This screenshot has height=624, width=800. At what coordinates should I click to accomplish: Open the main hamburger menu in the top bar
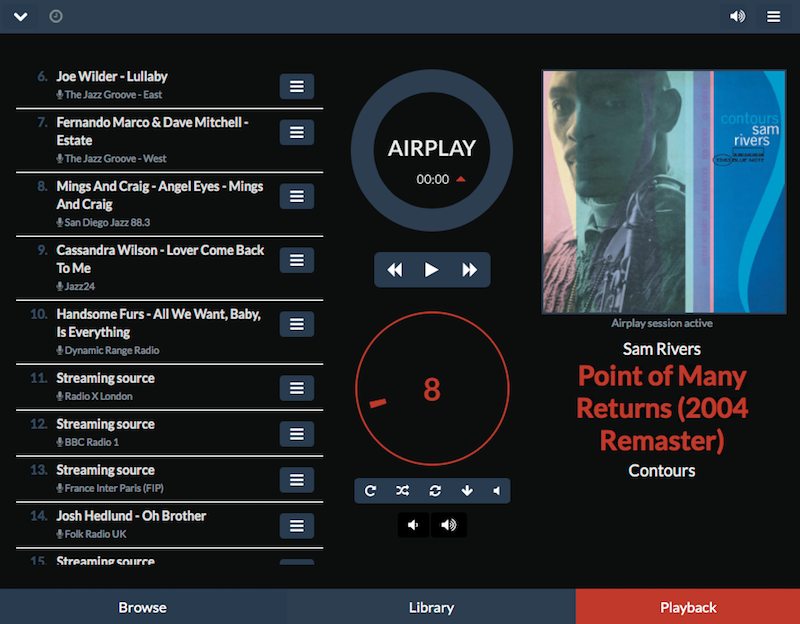click(x=773, y=16)
